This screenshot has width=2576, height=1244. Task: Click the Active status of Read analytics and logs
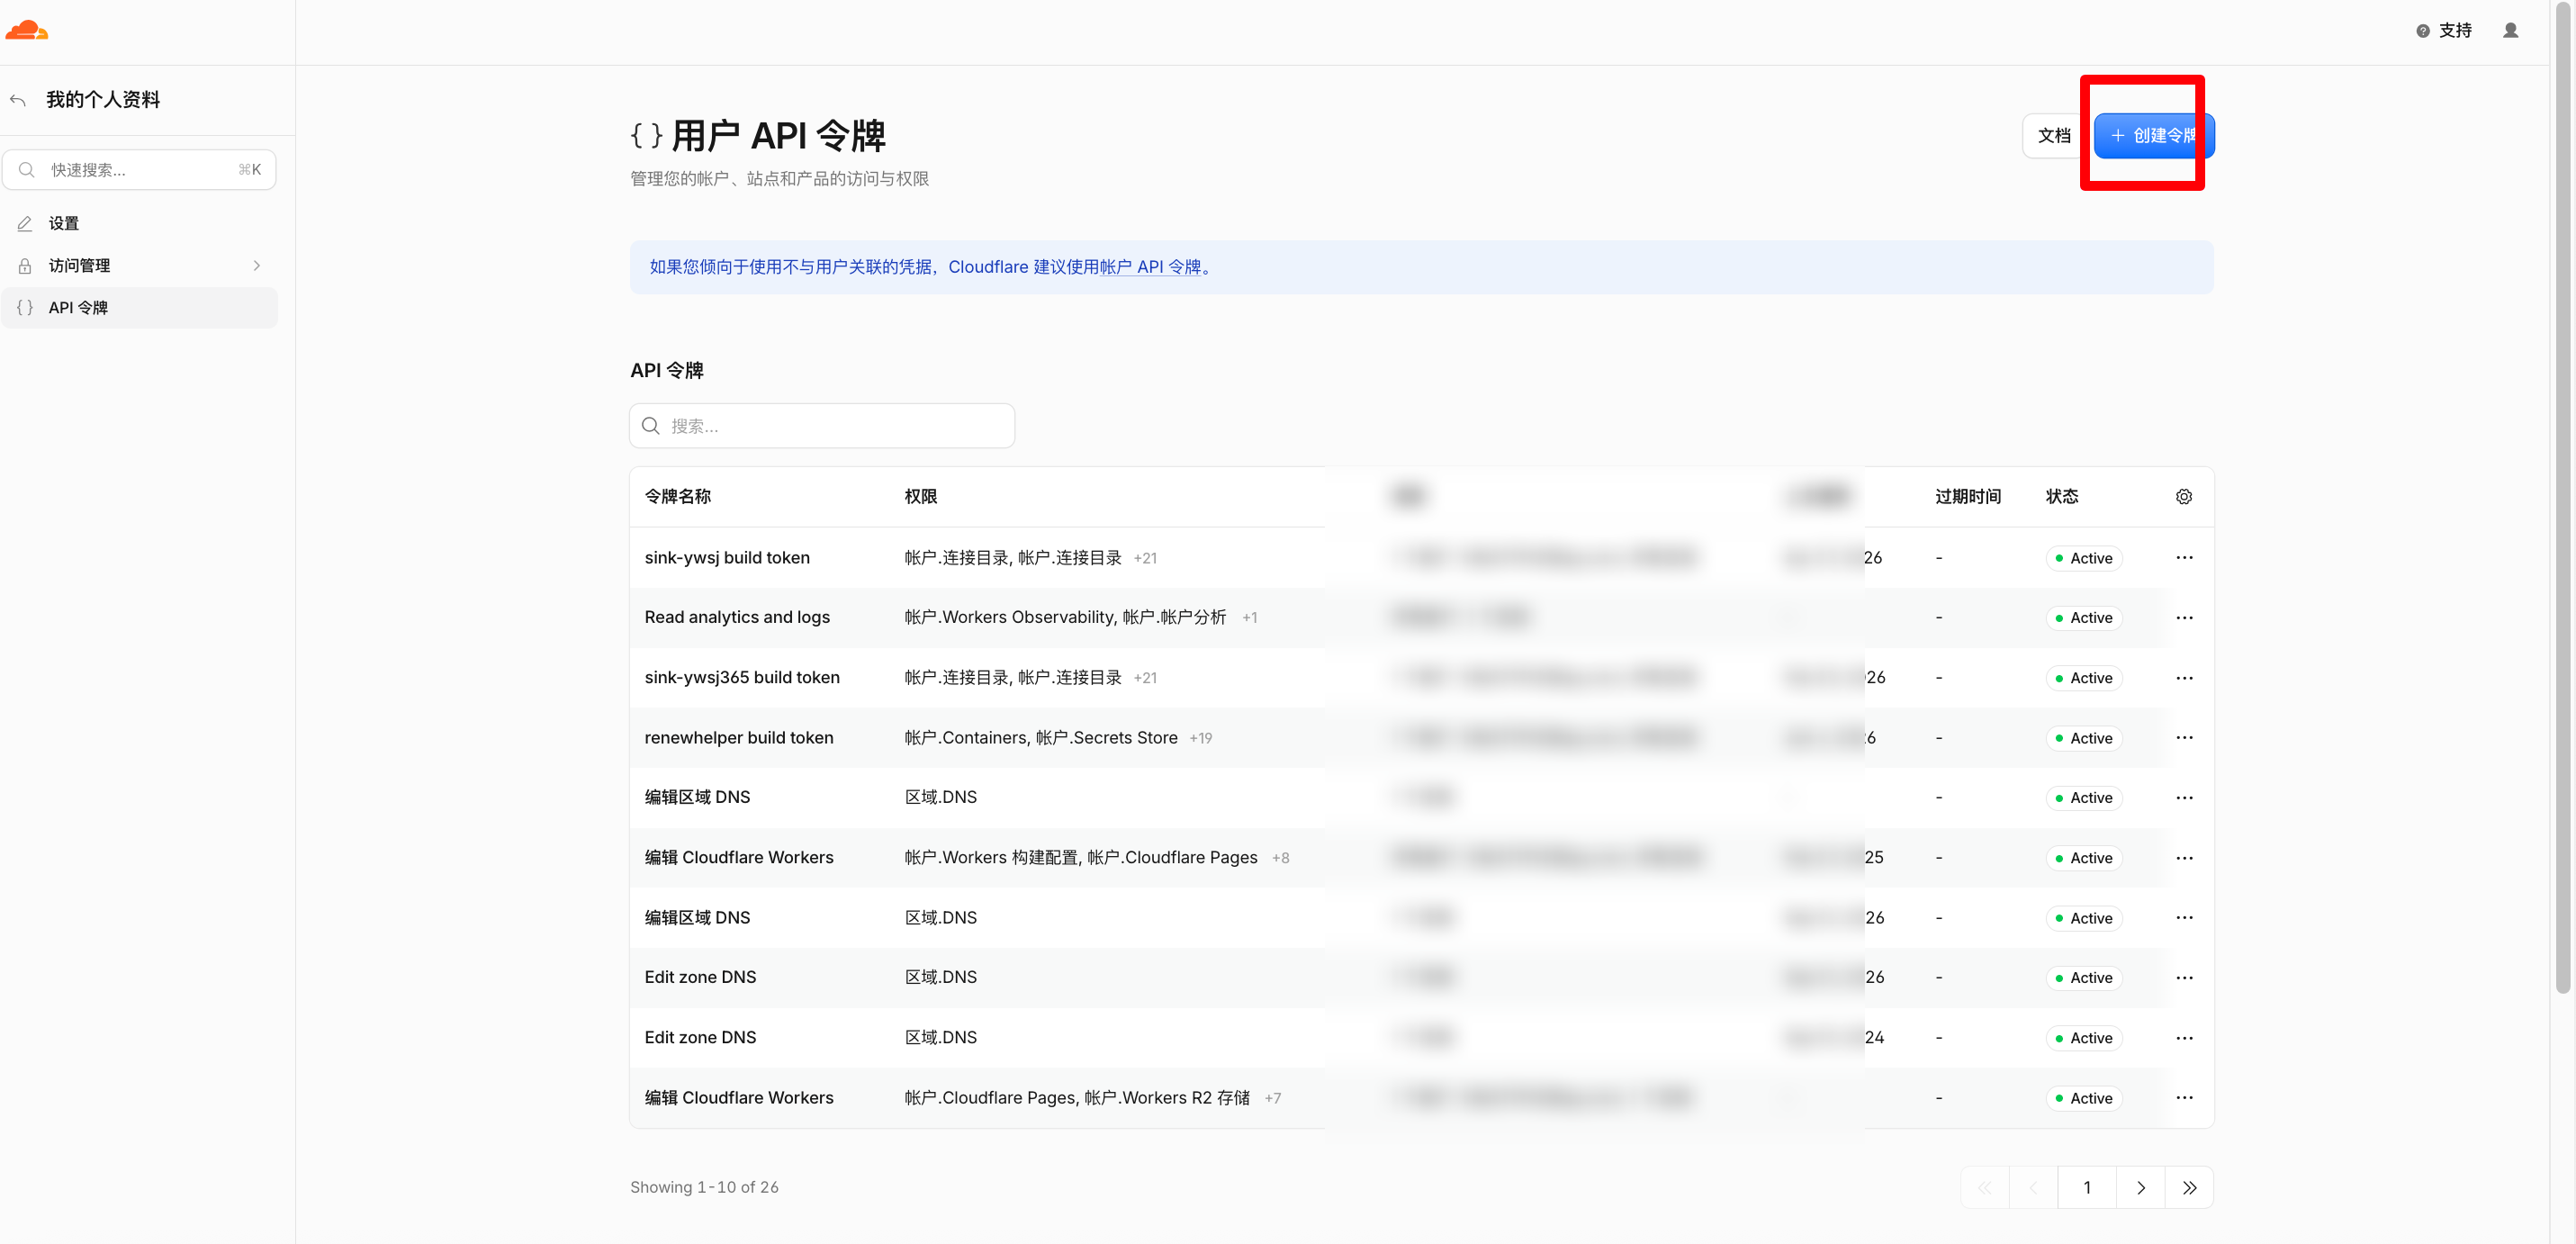pyautogui.click(x=2084, y=618)
